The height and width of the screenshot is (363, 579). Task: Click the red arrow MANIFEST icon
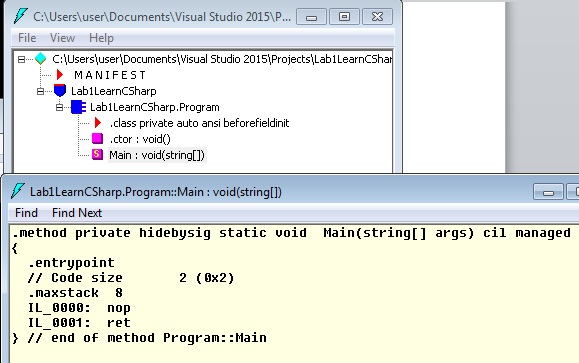(x=59, y=75)
